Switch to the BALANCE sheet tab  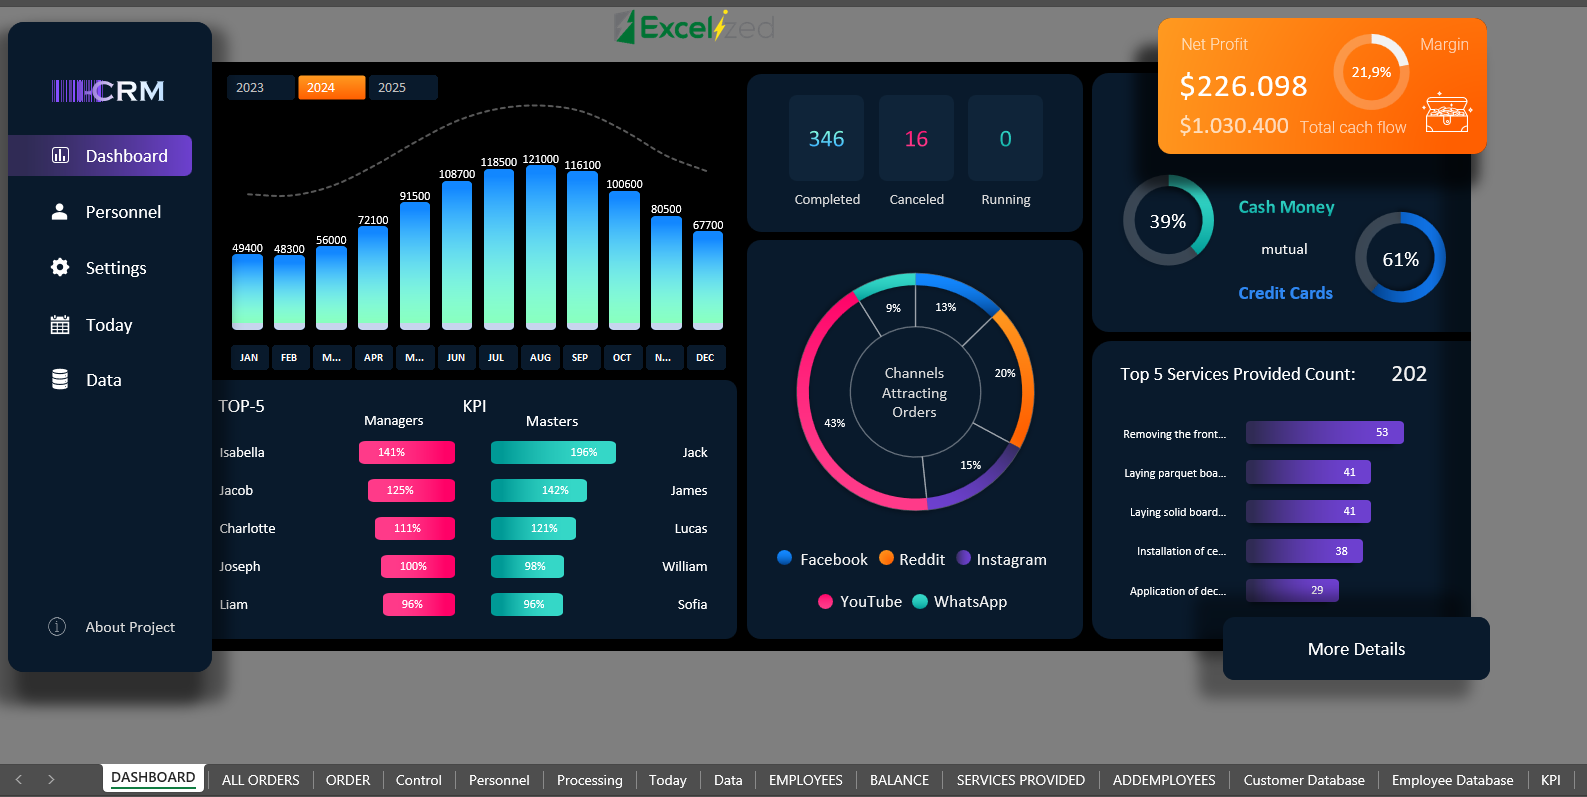tap(899, 780)
